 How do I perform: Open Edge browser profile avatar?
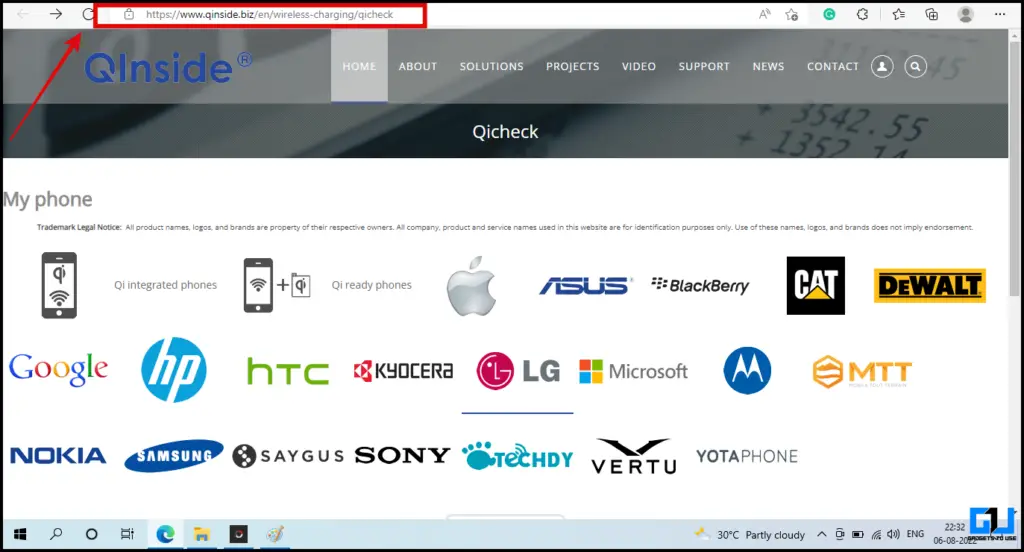pyautogui.click(x=965, y=14)
